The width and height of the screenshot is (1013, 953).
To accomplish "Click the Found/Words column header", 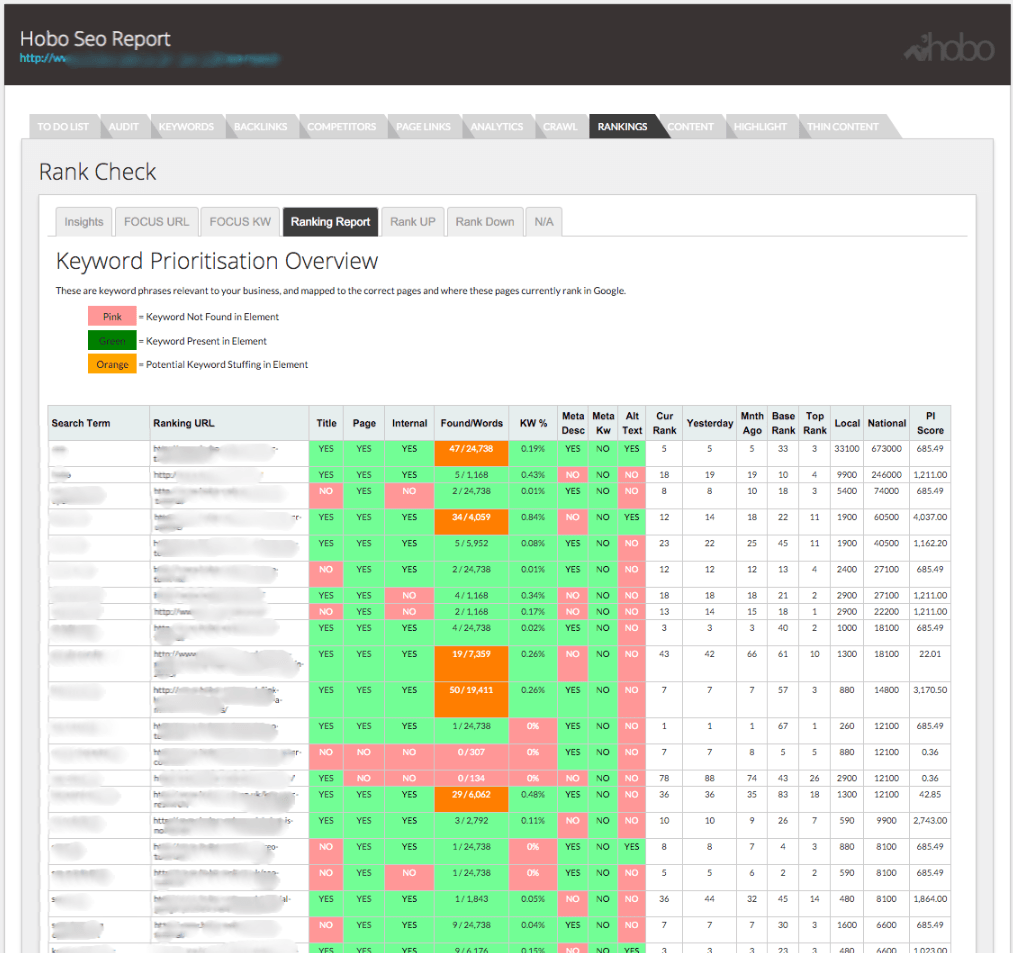I will [472, 423].
